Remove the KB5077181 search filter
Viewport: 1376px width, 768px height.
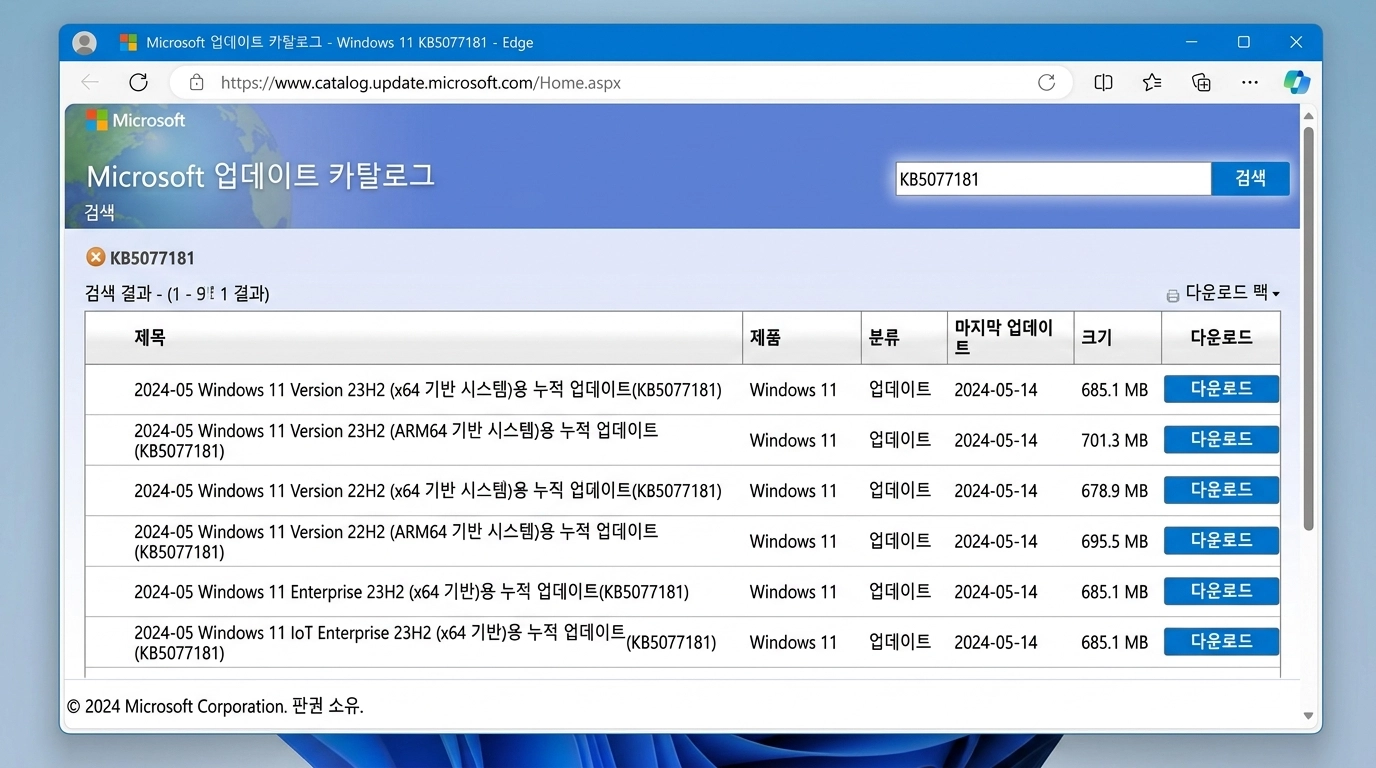click(96, 257)
